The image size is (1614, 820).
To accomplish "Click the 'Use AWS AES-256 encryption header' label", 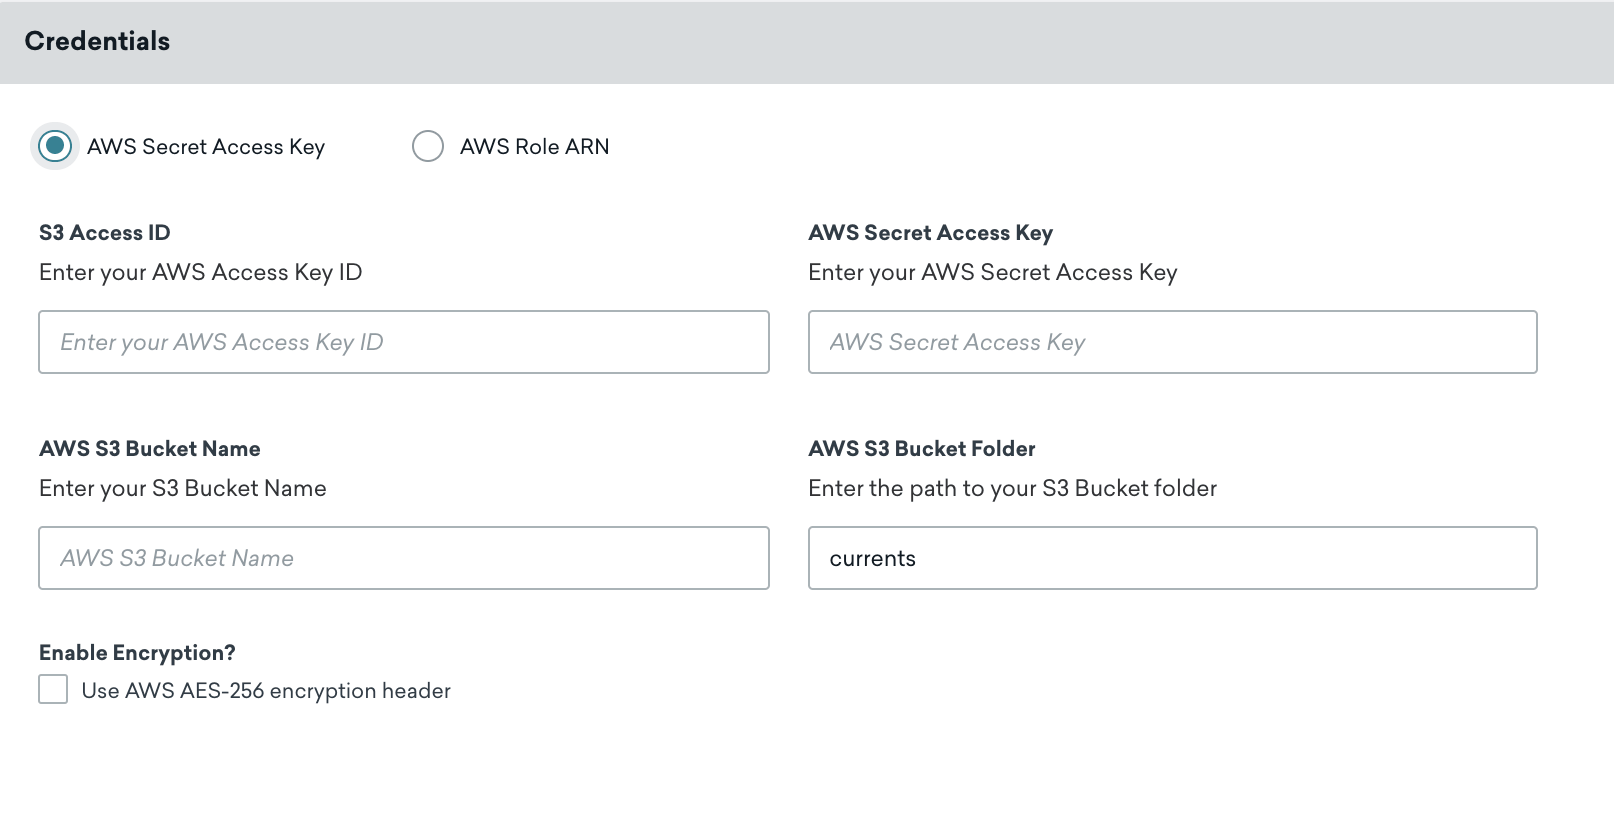I will point(266,691).
